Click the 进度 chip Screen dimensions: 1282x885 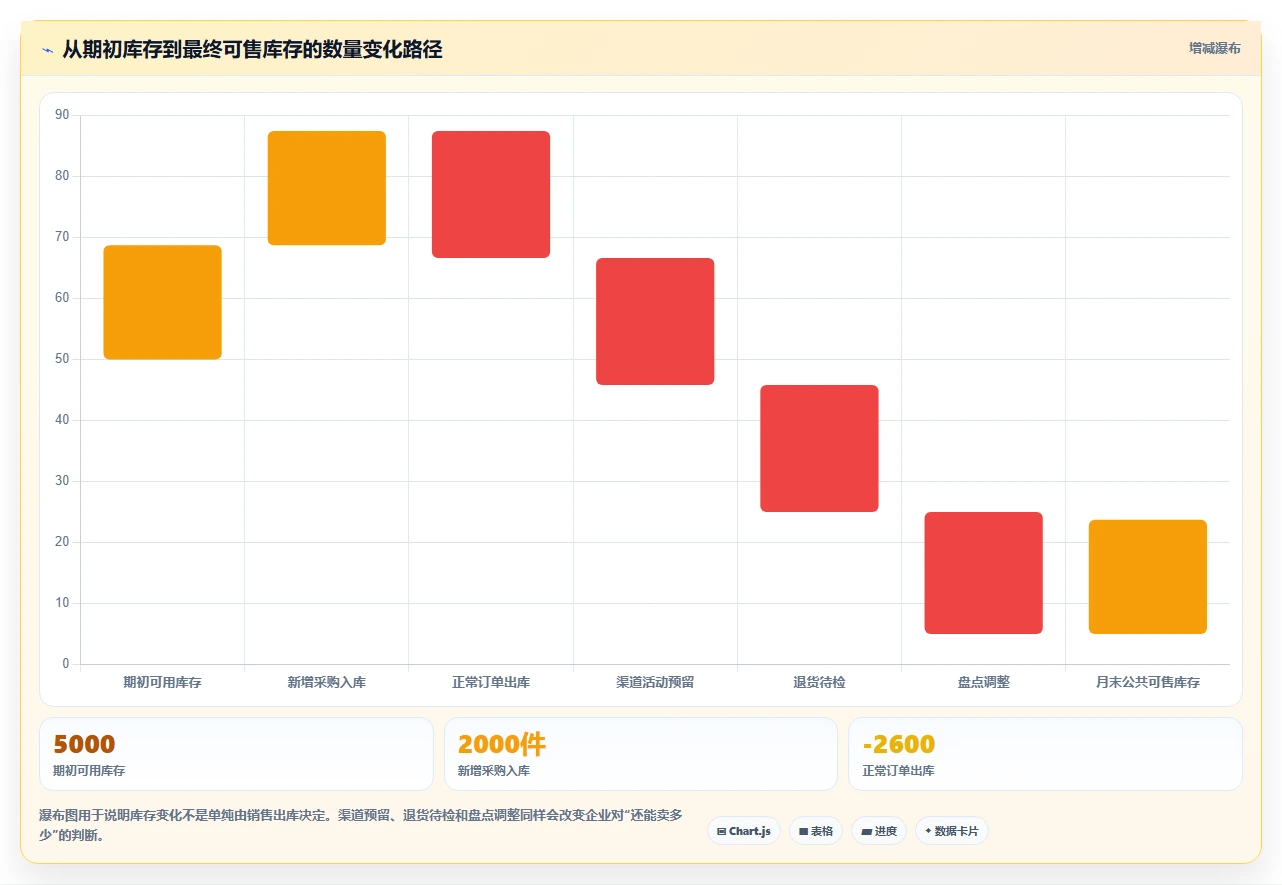[x=879, y=831]
